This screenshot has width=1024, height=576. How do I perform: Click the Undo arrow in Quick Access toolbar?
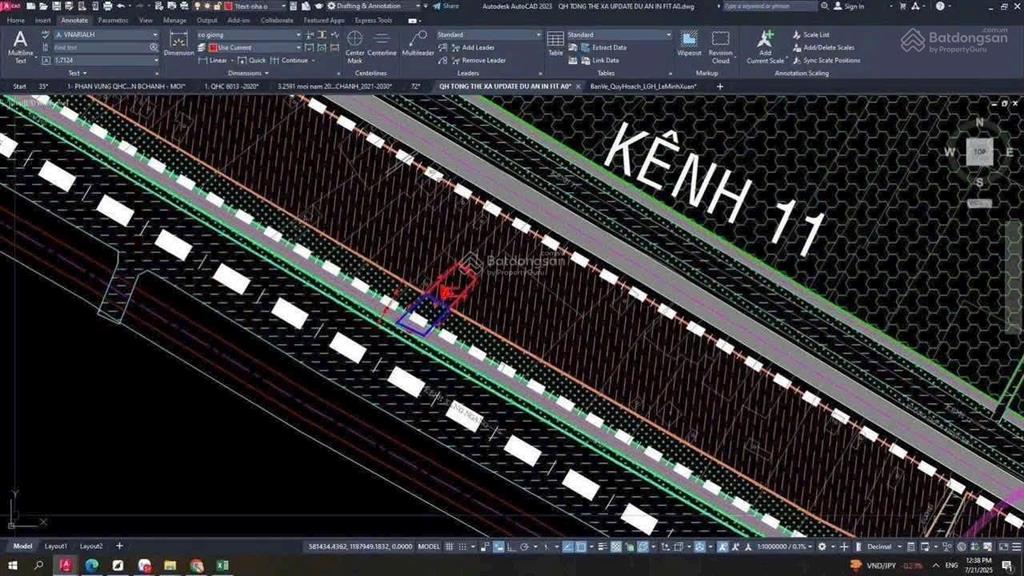click(x=121, y=6)
